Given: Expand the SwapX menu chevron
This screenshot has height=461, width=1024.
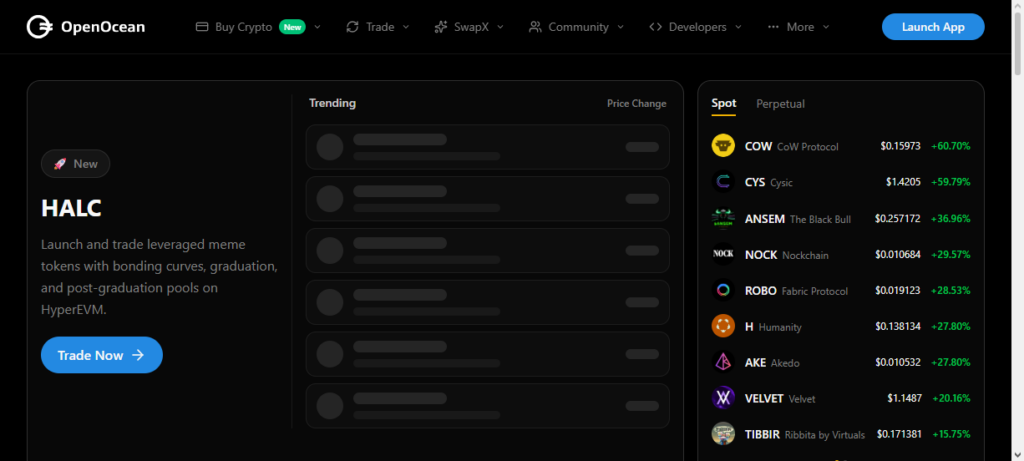Looking at the screenshot, I should click(x=500, y=27).
